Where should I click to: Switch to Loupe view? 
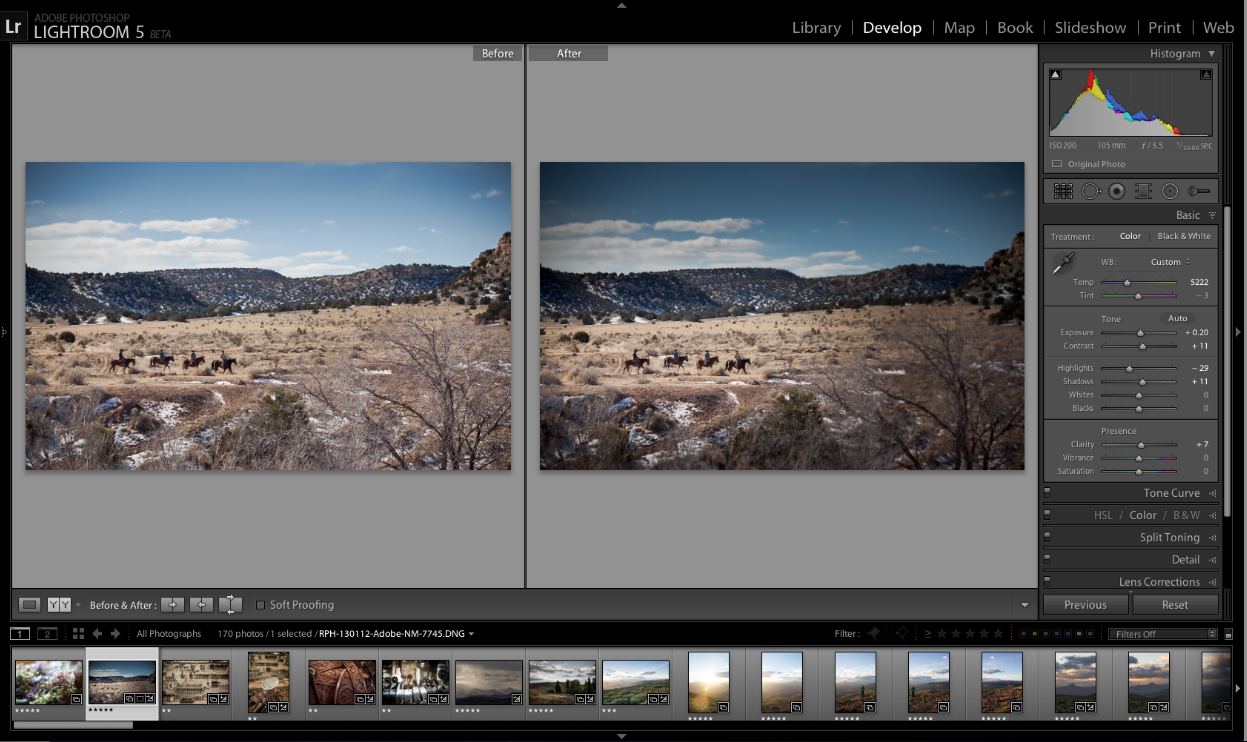coord(30,604)
